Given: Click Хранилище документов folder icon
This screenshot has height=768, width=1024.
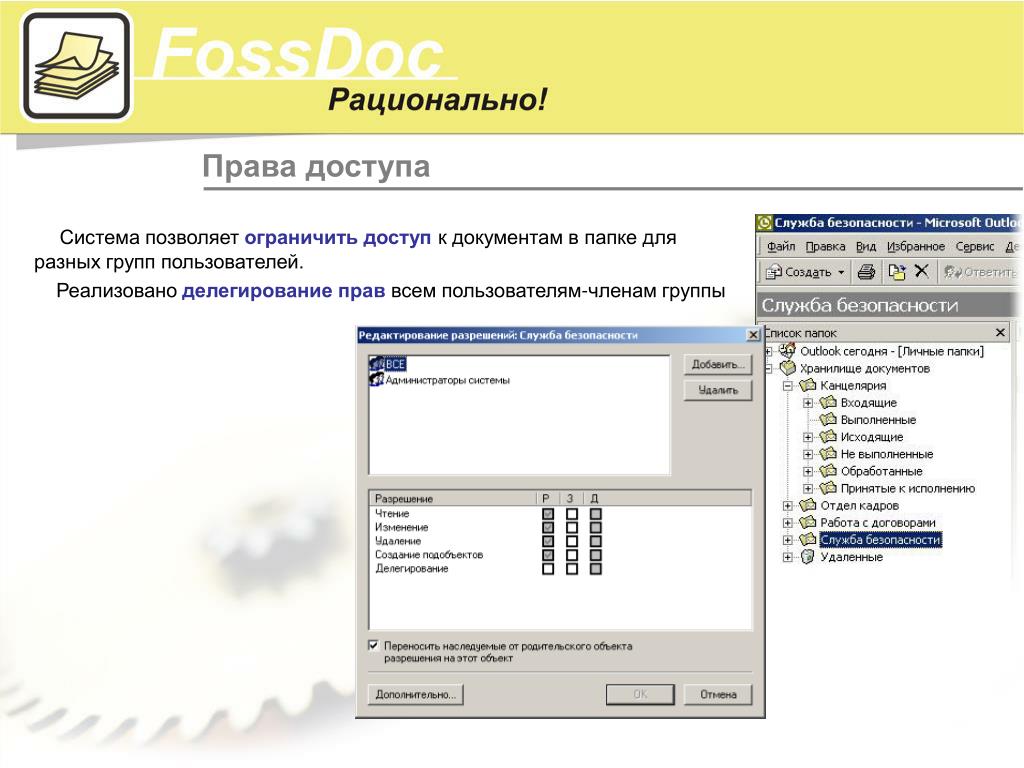Looking at the screenshot, I should coord(788,368).
